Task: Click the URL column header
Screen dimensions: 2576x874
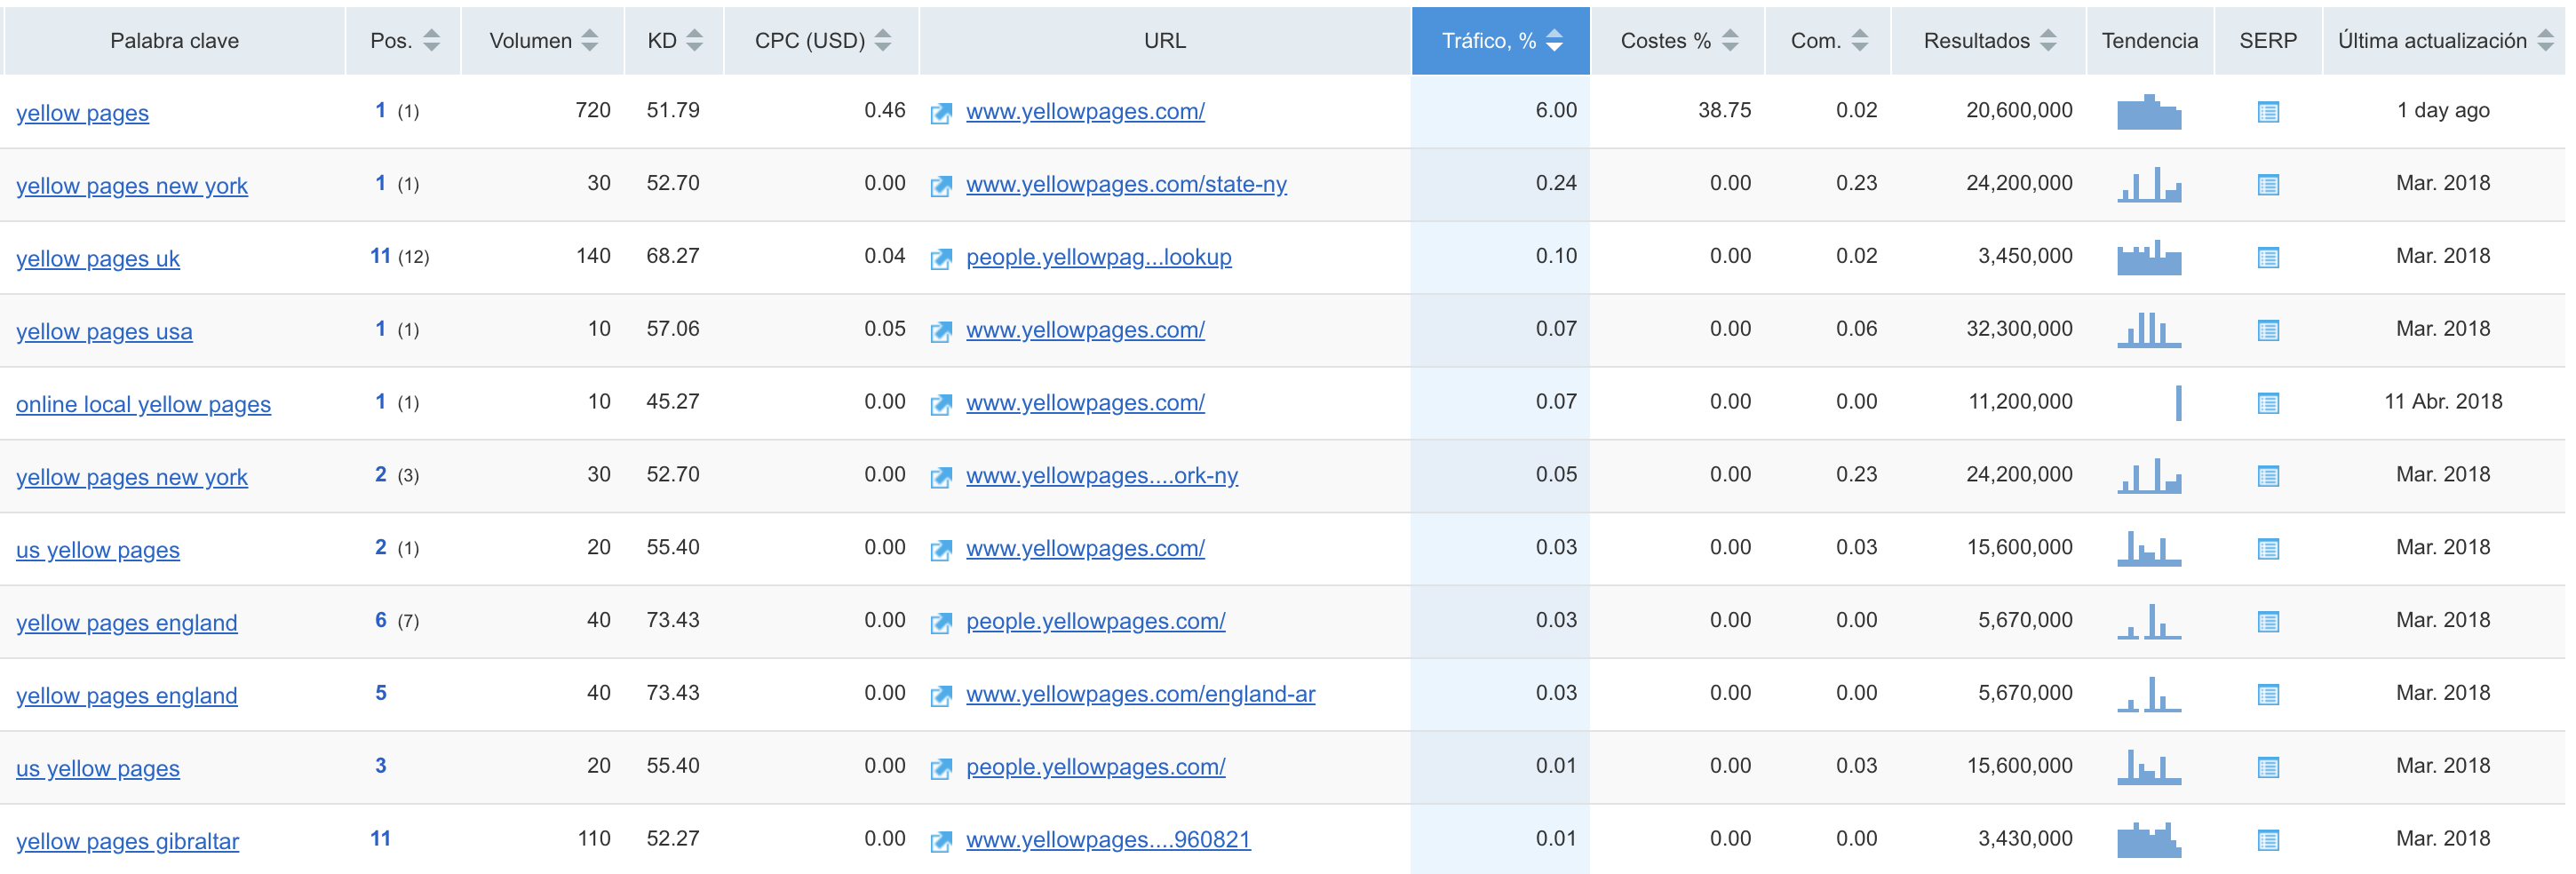Action: [x=1165, y=40]
